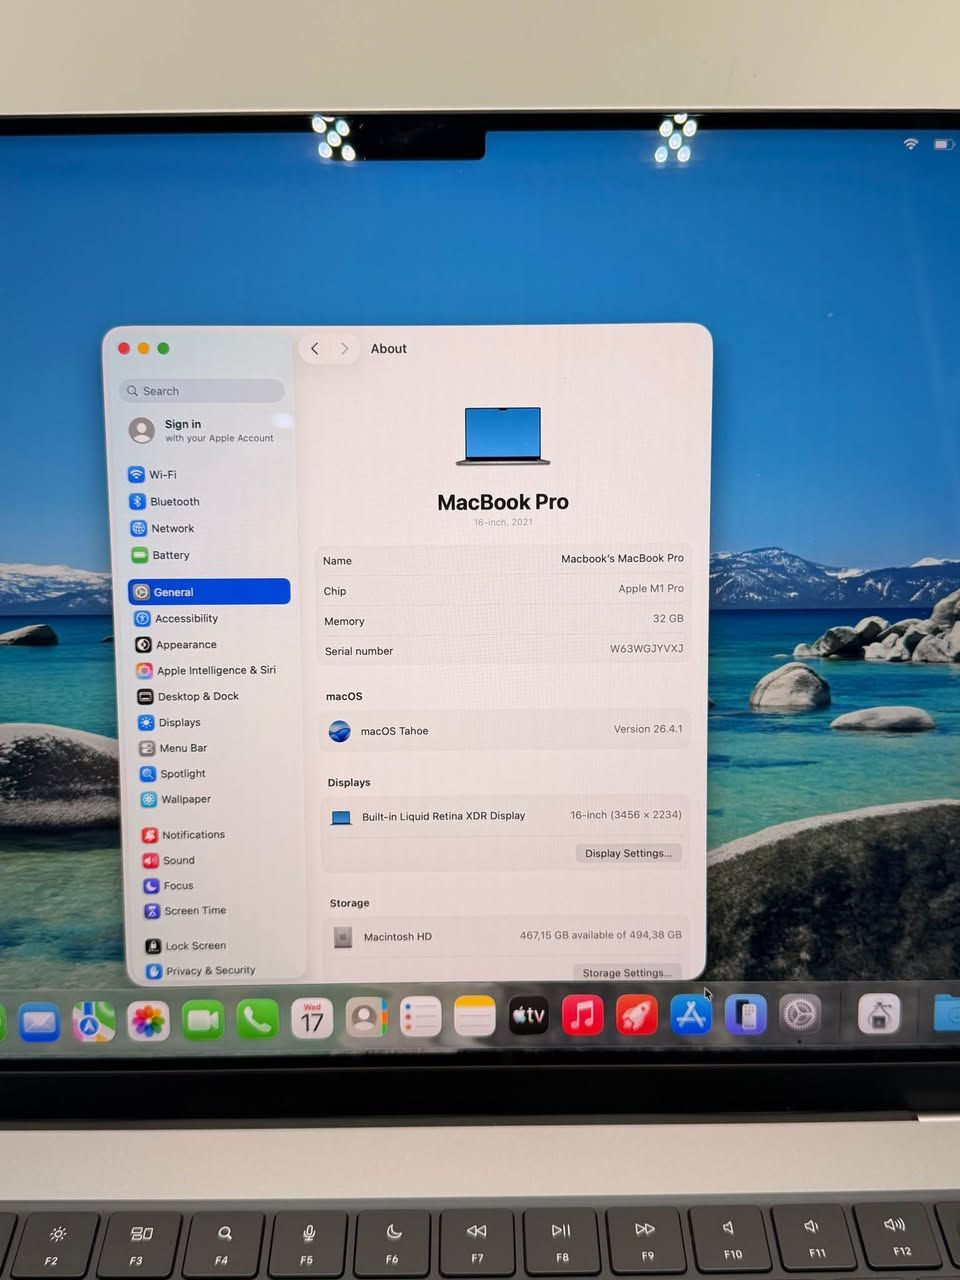Open Wi-Fi status in the menu bar
The height and width of the screenshot is (1280, 960).
911,144
